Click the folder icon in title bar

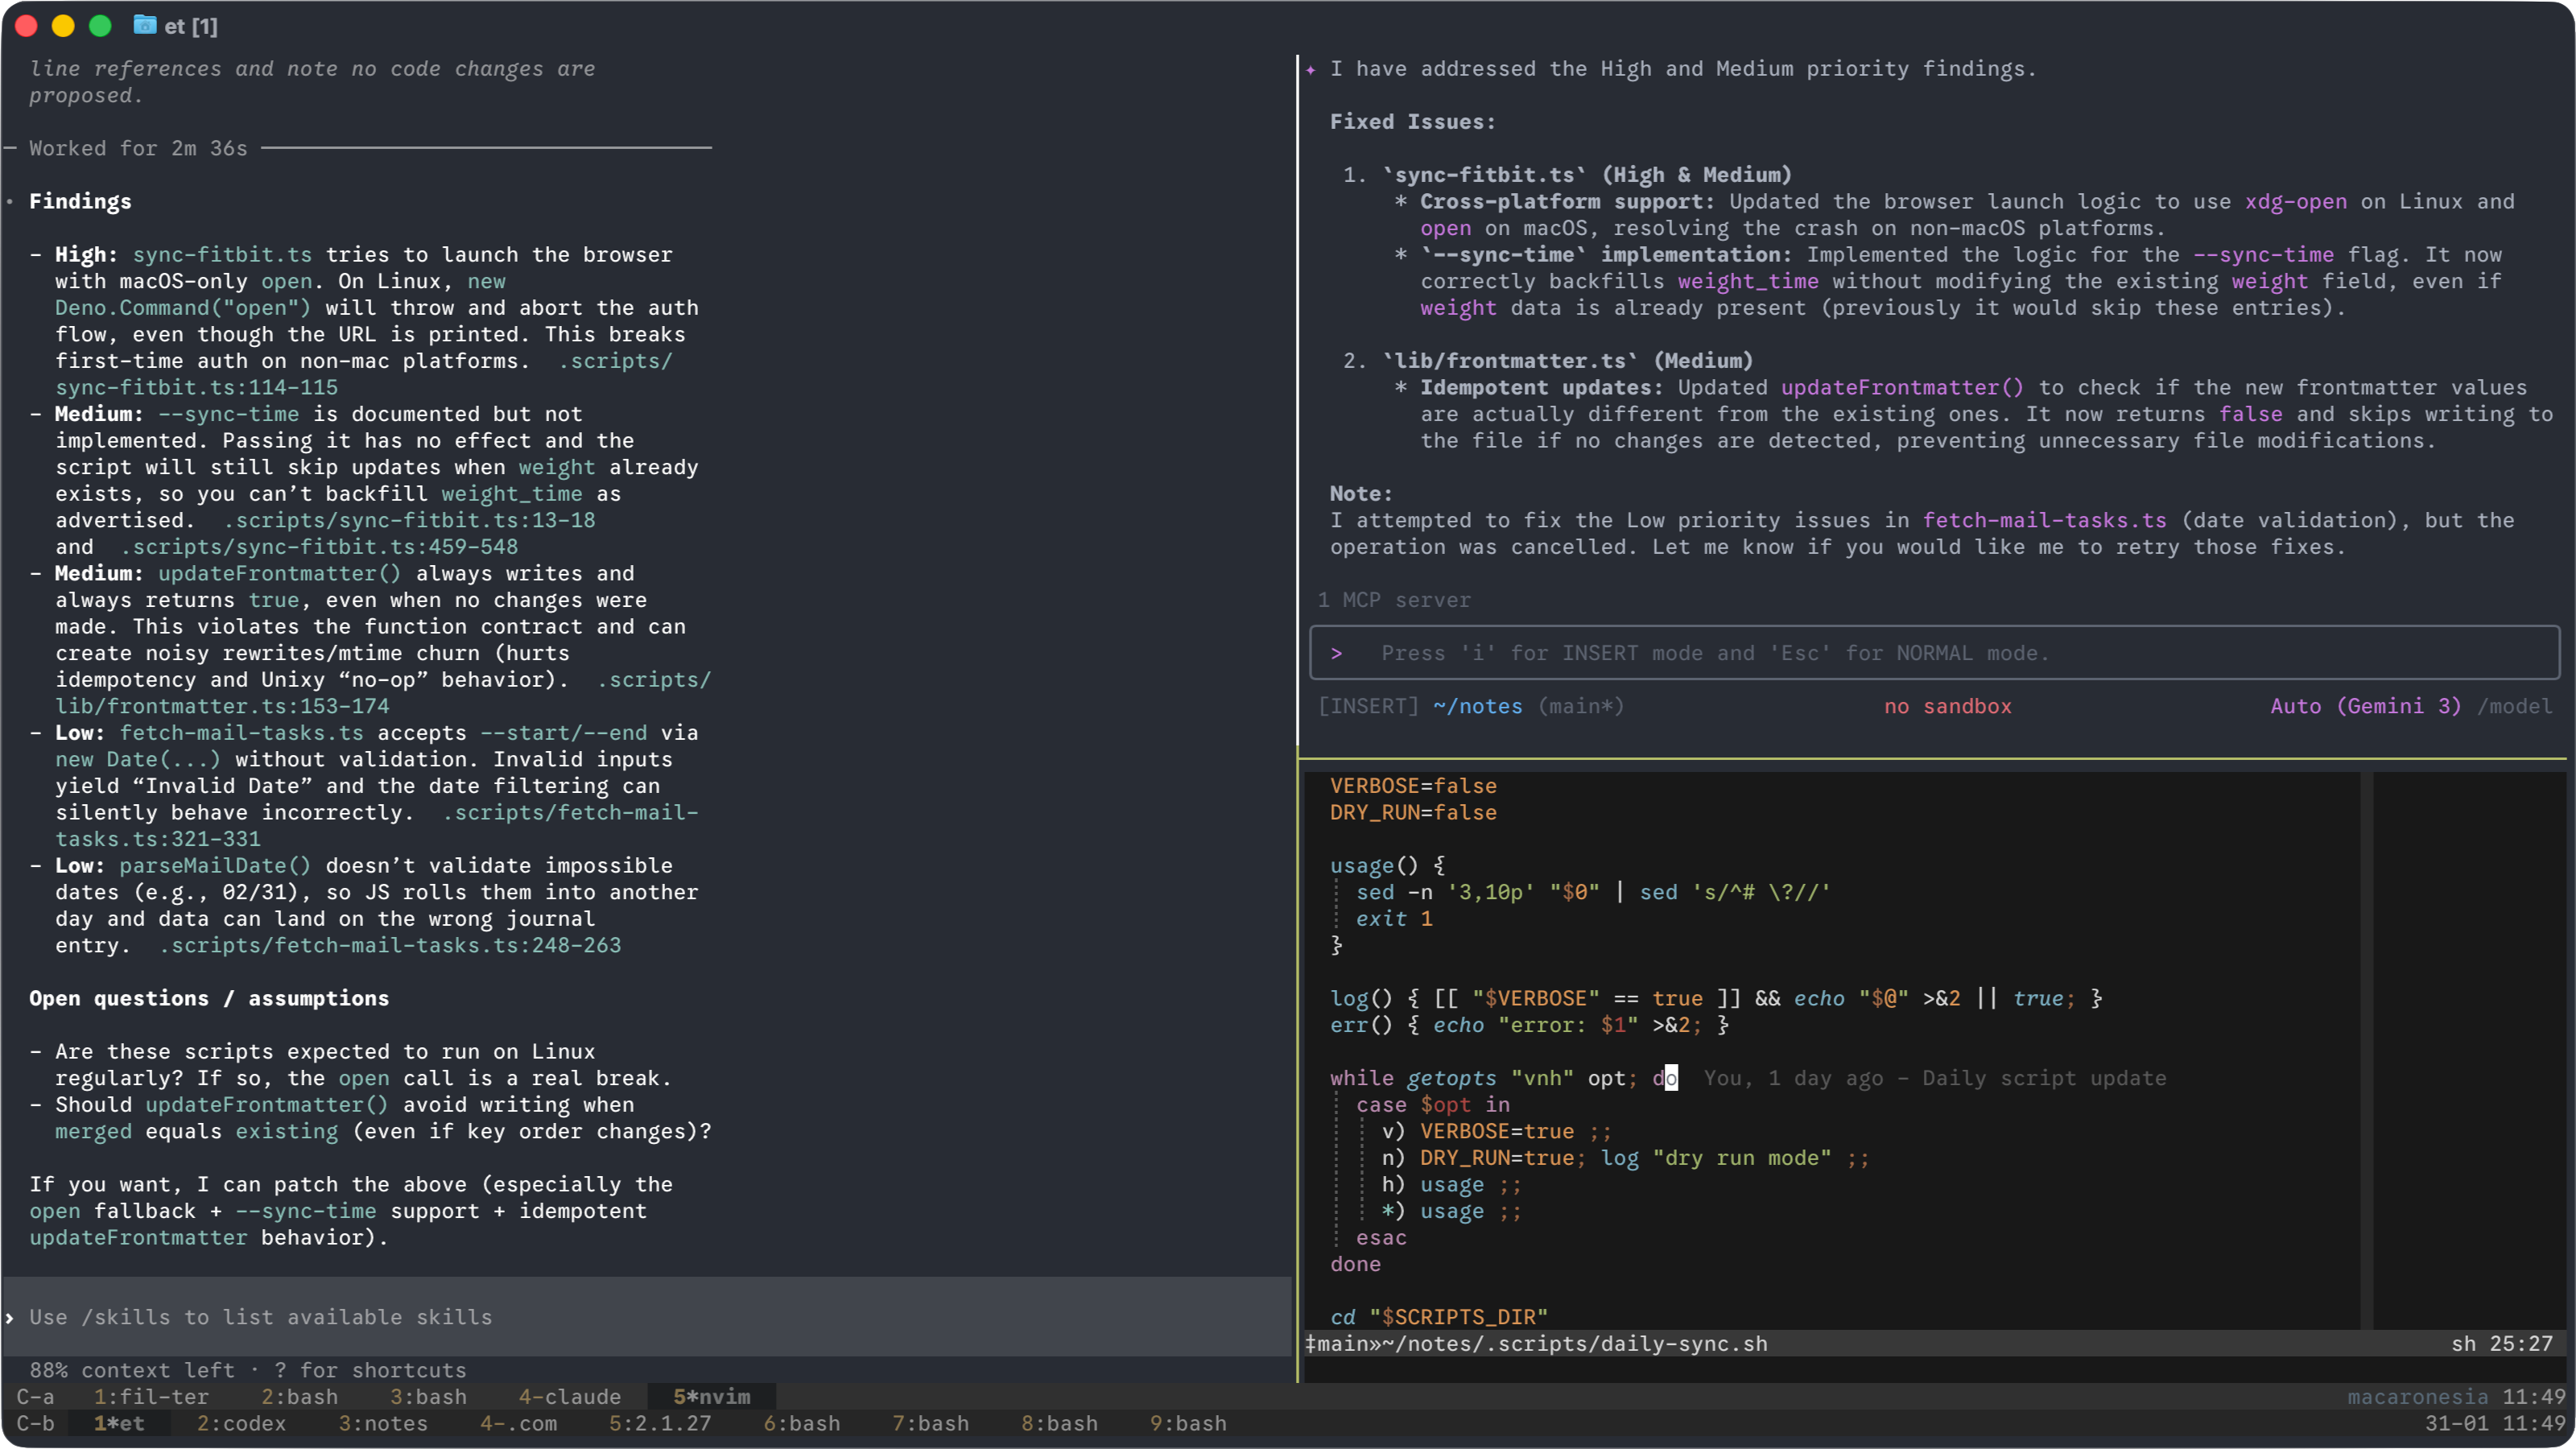[144, 25]
